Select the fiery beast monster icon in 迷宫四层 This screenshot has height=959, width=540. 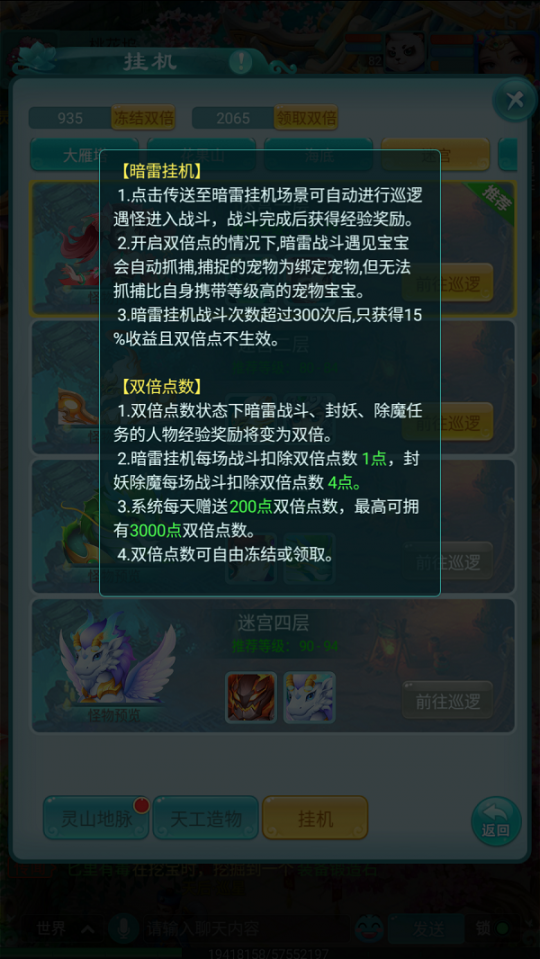[x=251, y=697]
